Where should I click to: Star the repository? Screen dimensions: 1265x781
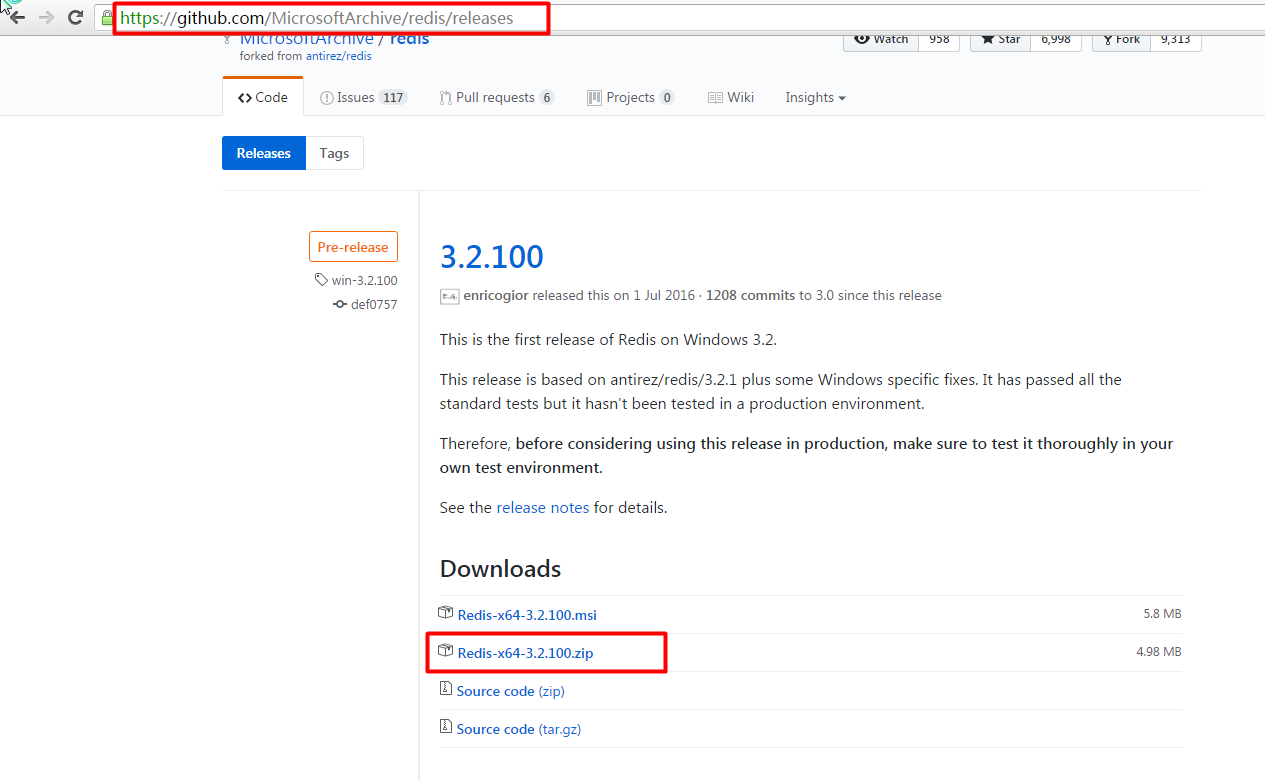click(x=1000, y=39)
